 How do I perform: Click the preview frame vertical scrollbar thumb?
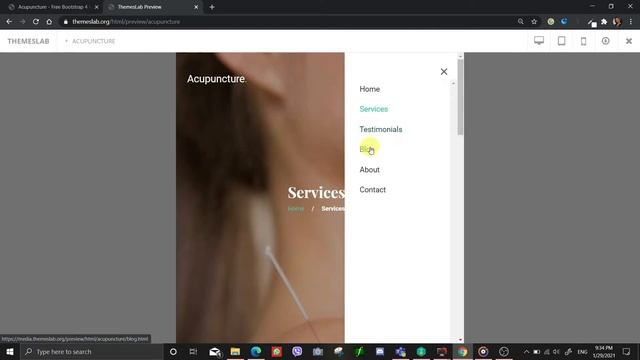(x=460, y=97)
